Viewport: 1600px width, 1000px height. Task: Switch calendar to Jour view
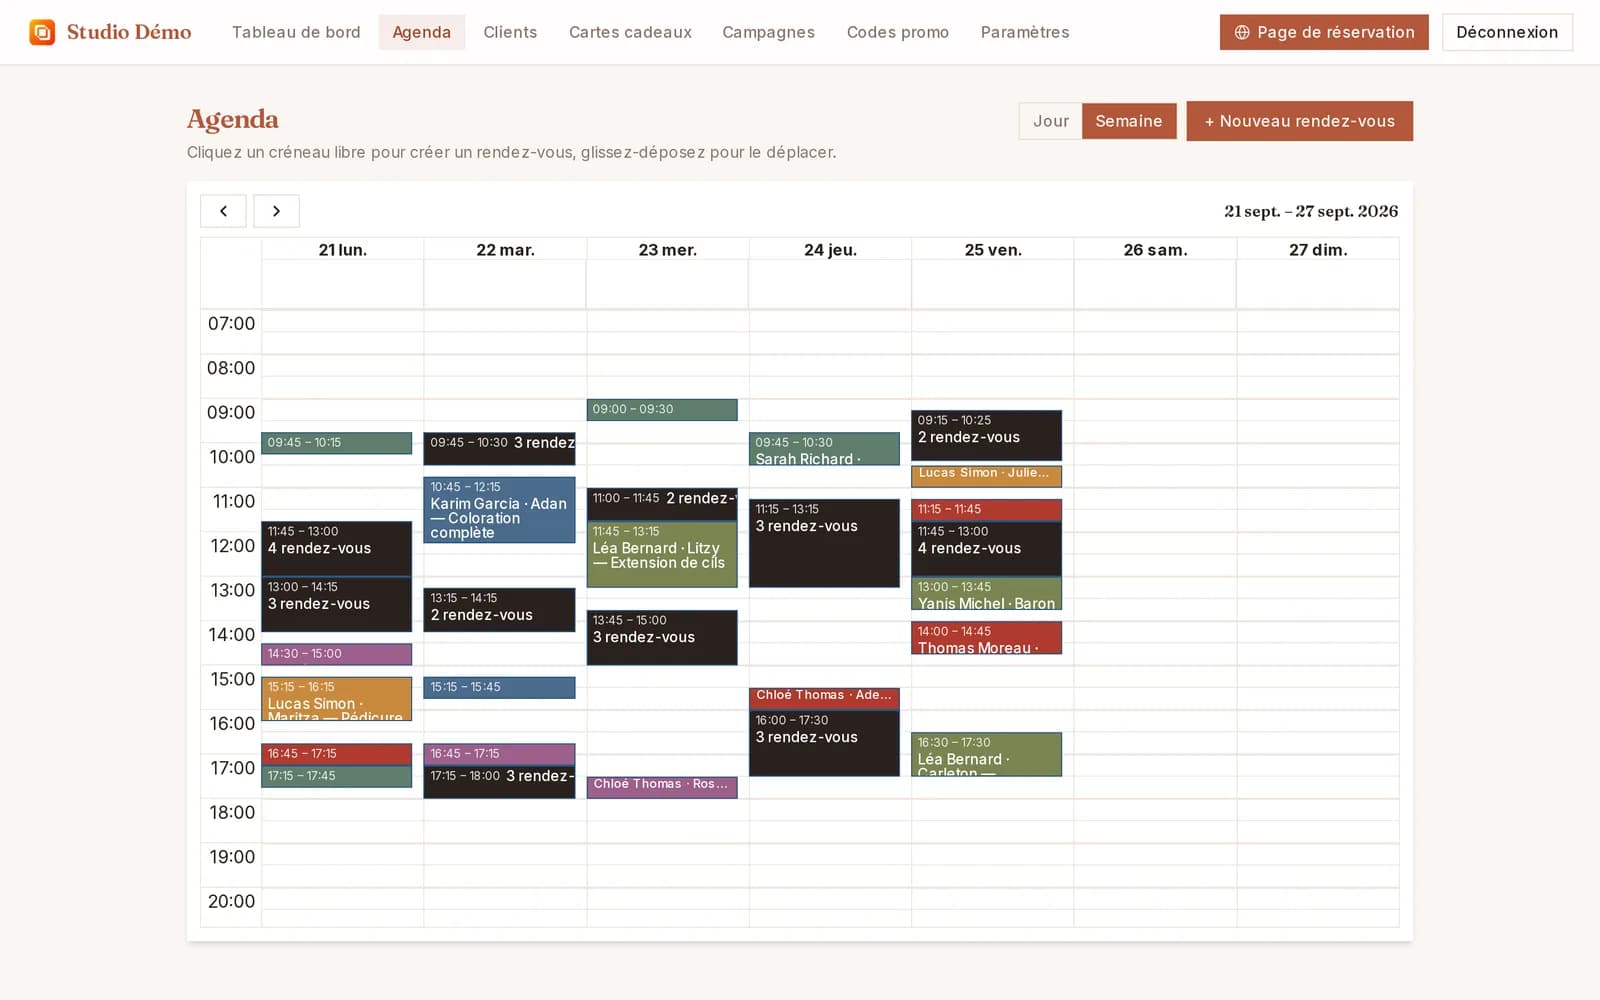[1050, 121]
